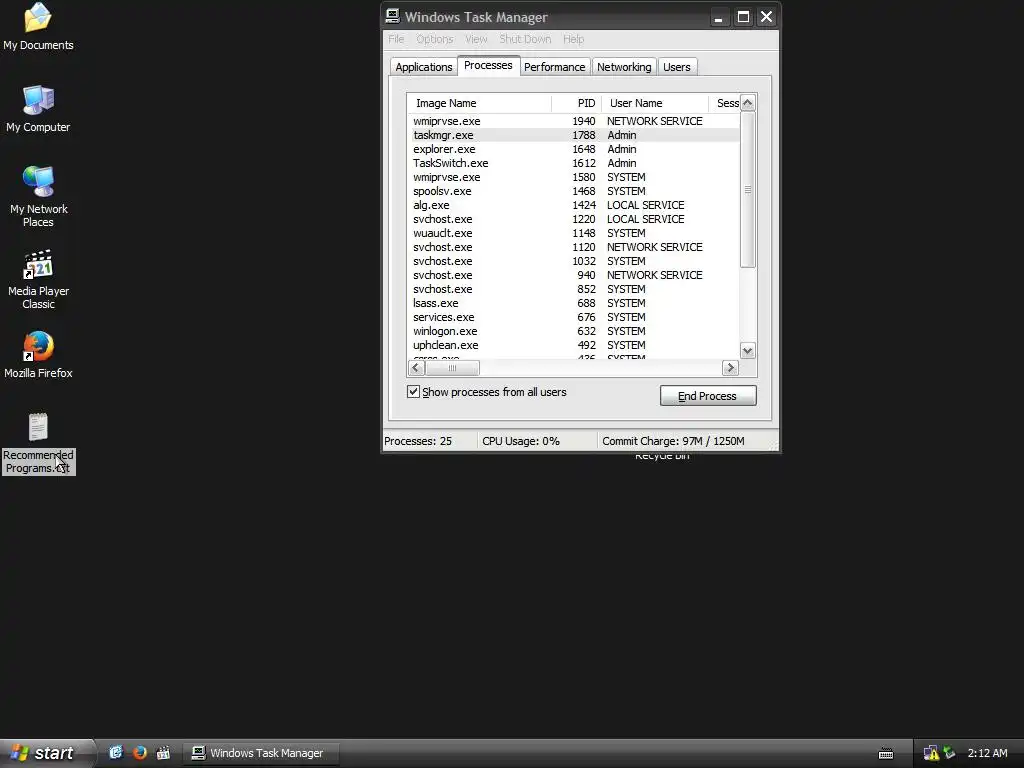
Task: Select the TaskSwitch.exe process
Action: [574, 163]
